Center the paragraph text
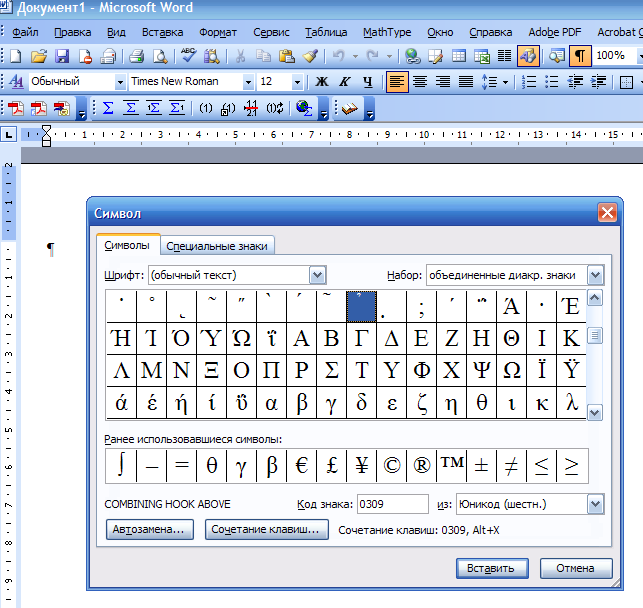This screenshot has height=608, width=643. point(420,82)
